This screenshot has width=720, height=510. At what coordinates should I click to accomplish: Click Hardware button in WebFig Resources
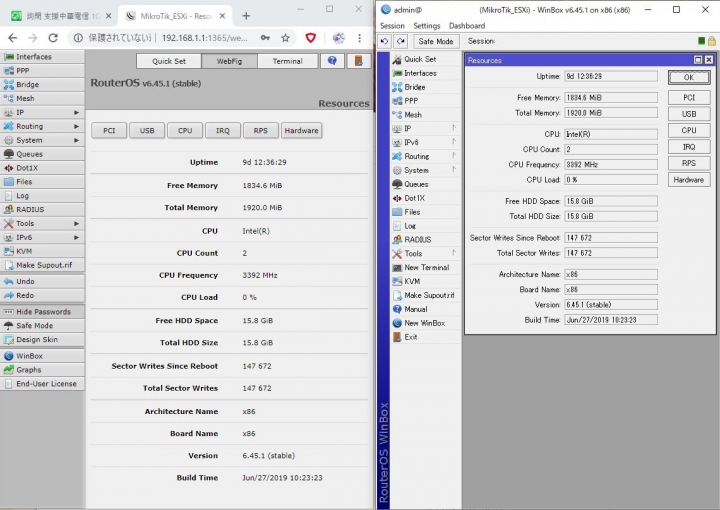click(x=301, y=131)
